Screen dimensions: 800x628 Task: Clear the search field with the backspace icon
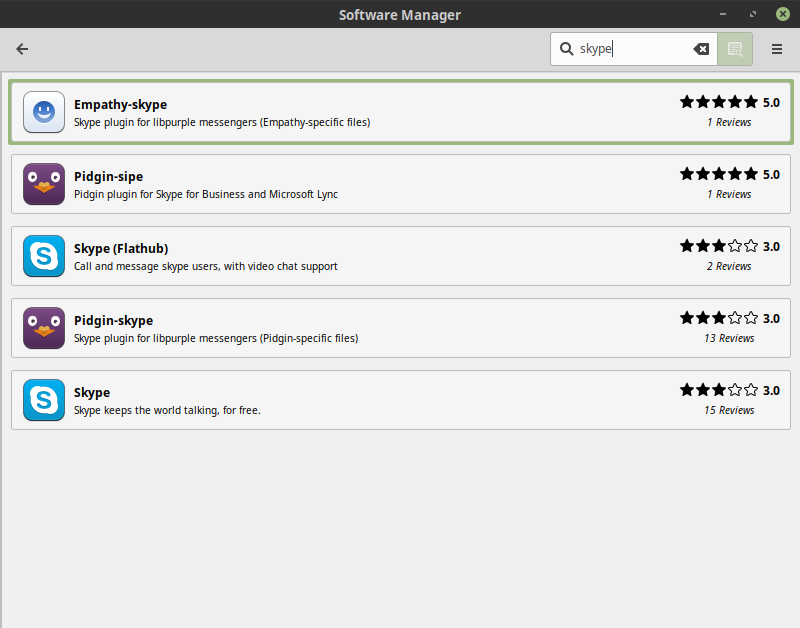[x=701, y=48]
